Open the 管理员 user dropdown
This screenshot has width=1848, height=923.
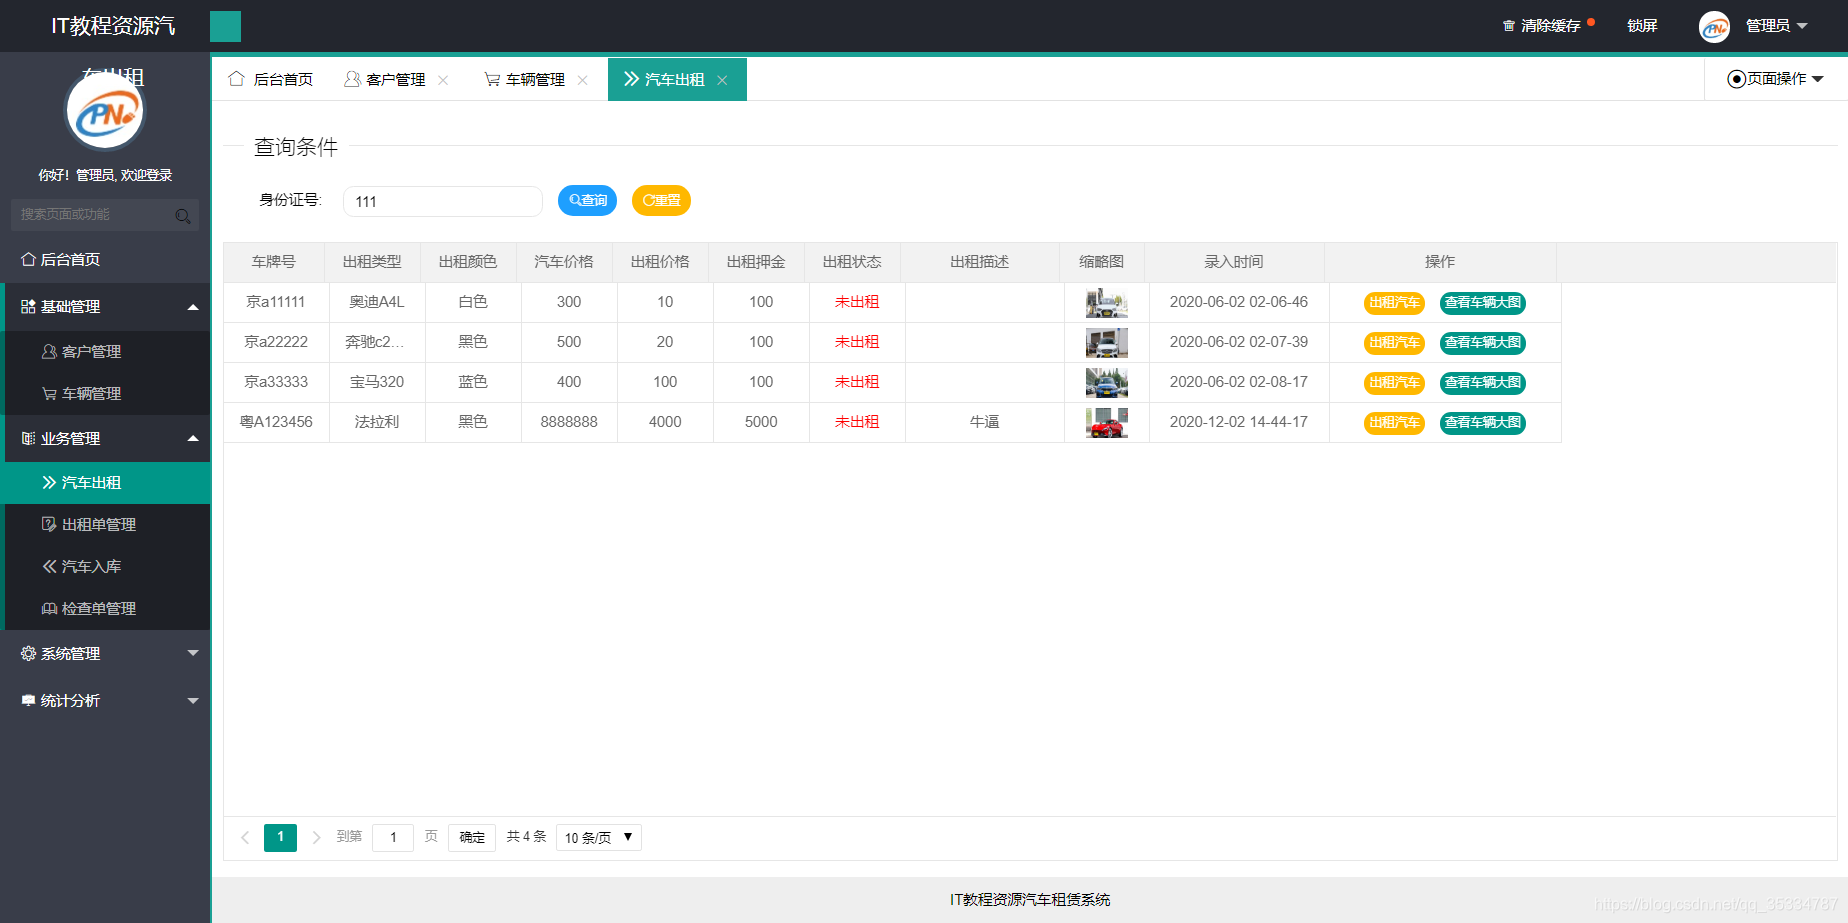point(1776,26)
